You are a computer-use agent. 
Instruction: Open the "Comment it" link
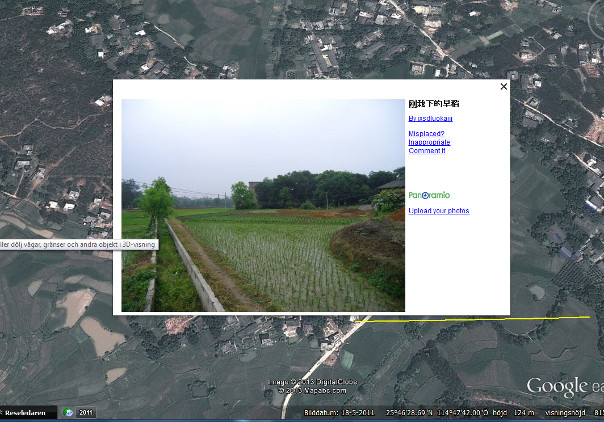coord(427,151)
